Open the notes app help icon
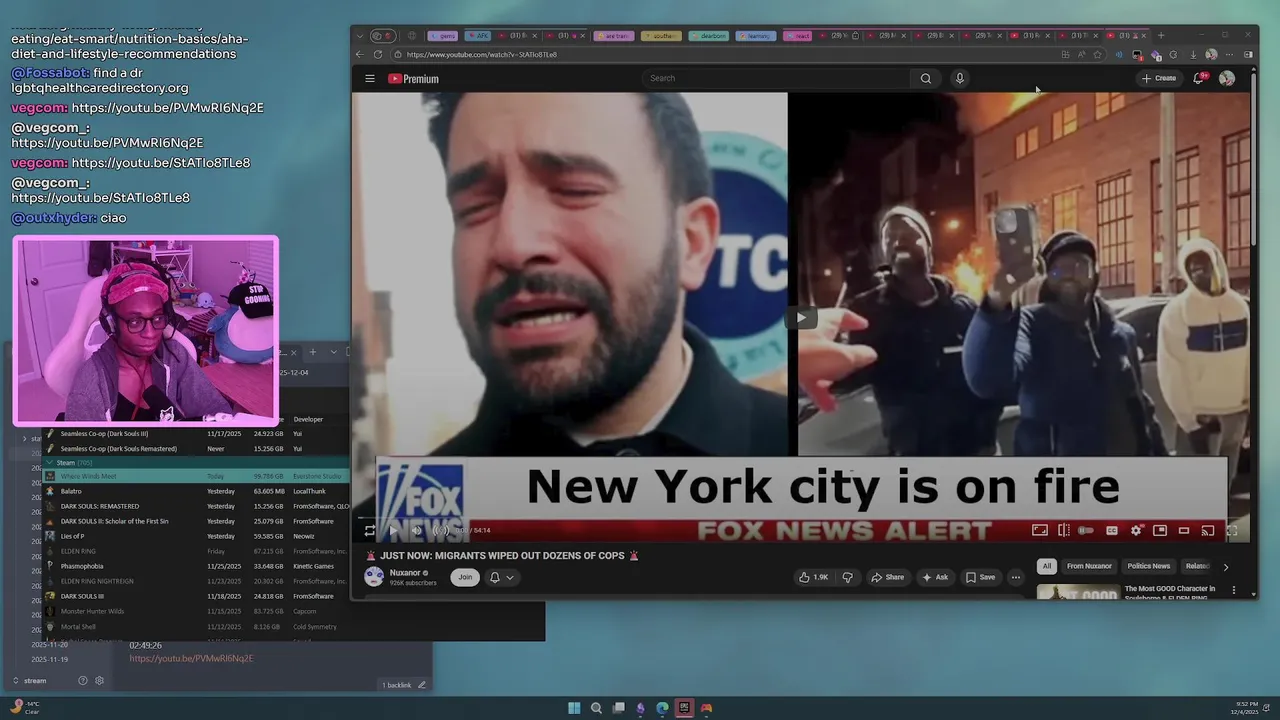The image size is (1280, 720). [x=83, y=681]
